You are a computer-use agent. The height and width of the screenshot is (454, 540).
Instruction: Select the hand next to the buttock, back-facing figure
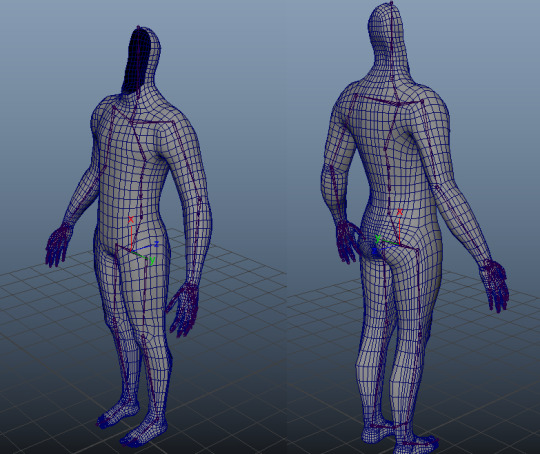[x=348, y=241]
